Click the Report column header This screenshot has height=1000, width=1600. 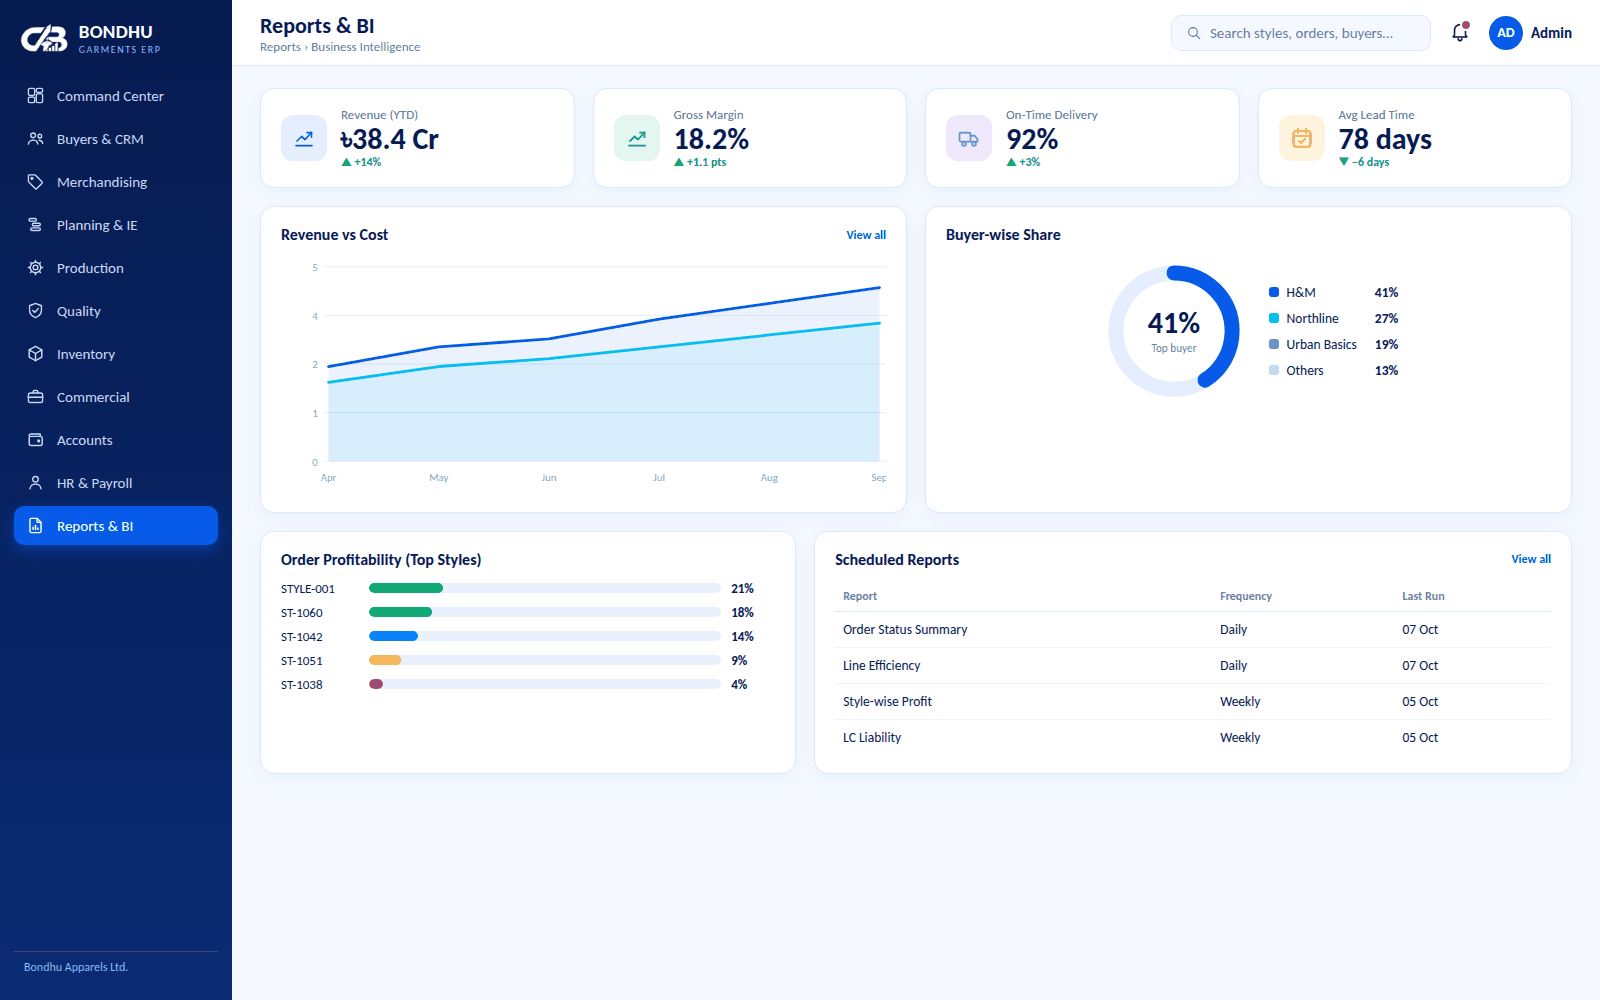860,596
